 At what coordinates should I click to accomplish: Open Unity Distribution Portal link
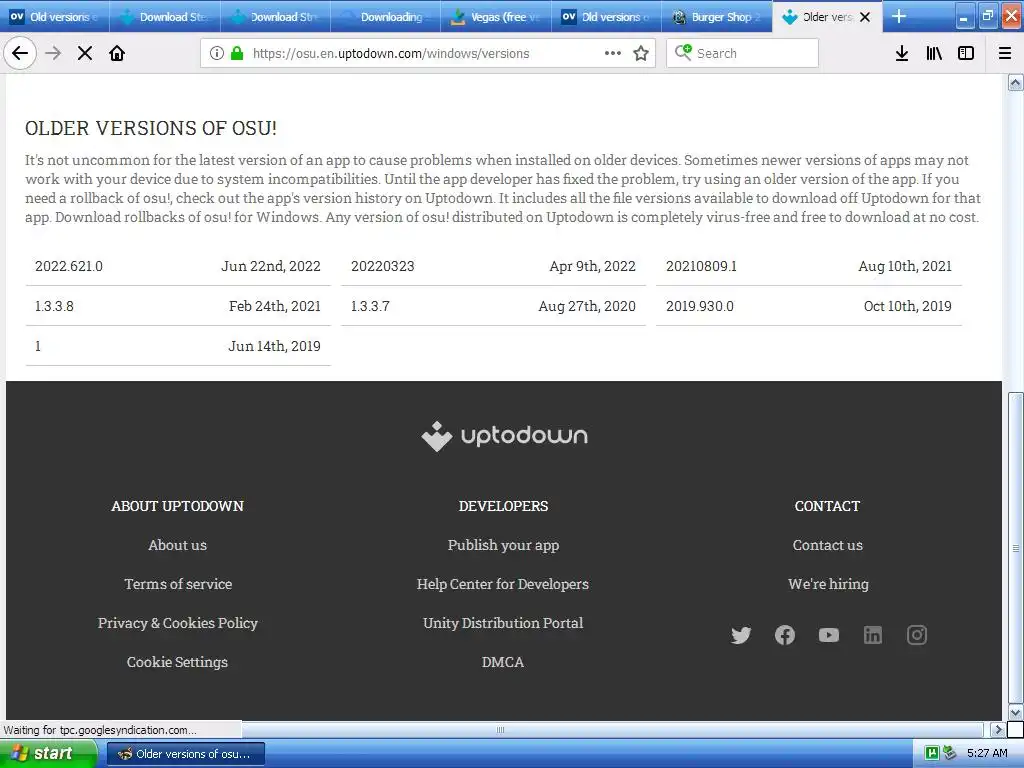click(503, 624)
